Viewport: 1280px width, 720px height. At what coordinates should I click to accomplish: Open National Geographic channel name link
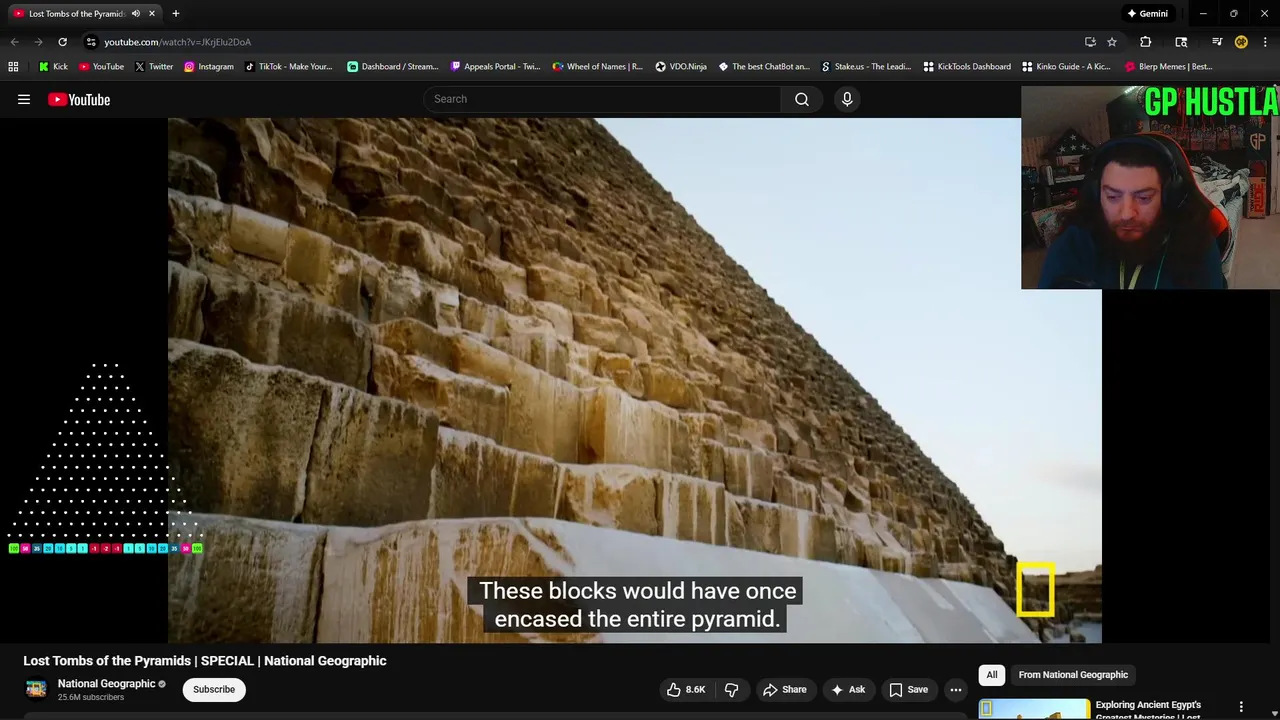(106, 683)
